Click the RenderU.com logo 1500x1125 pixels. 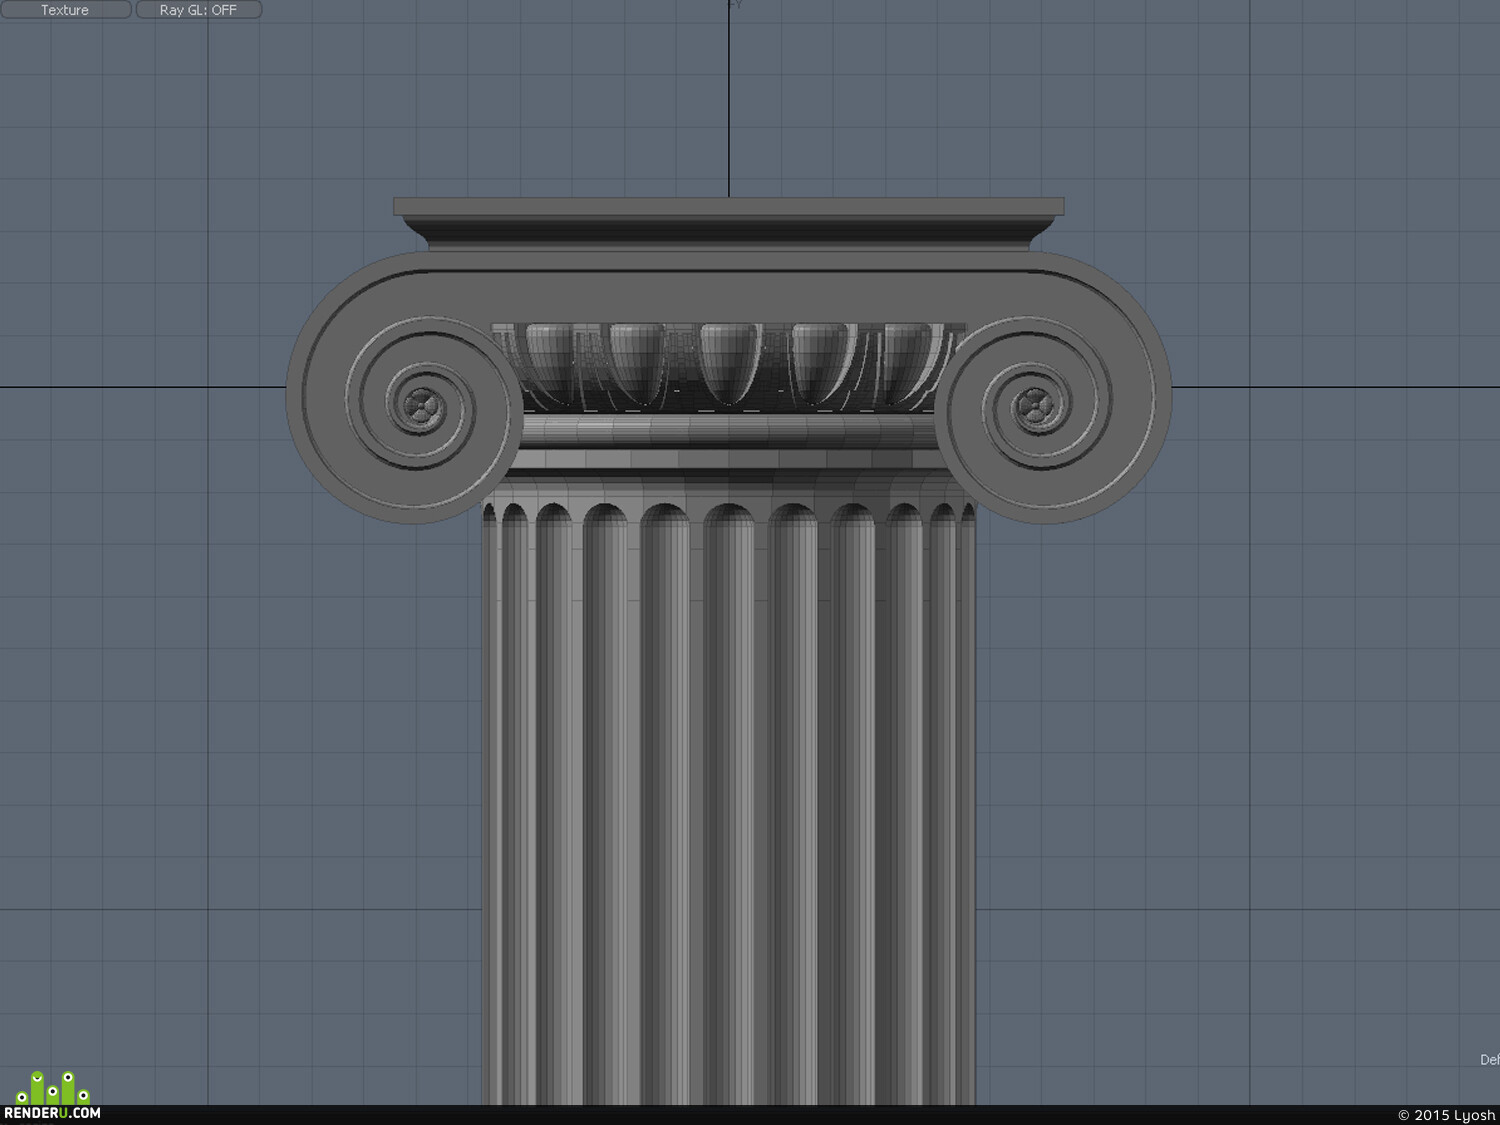click(52, 1097)
